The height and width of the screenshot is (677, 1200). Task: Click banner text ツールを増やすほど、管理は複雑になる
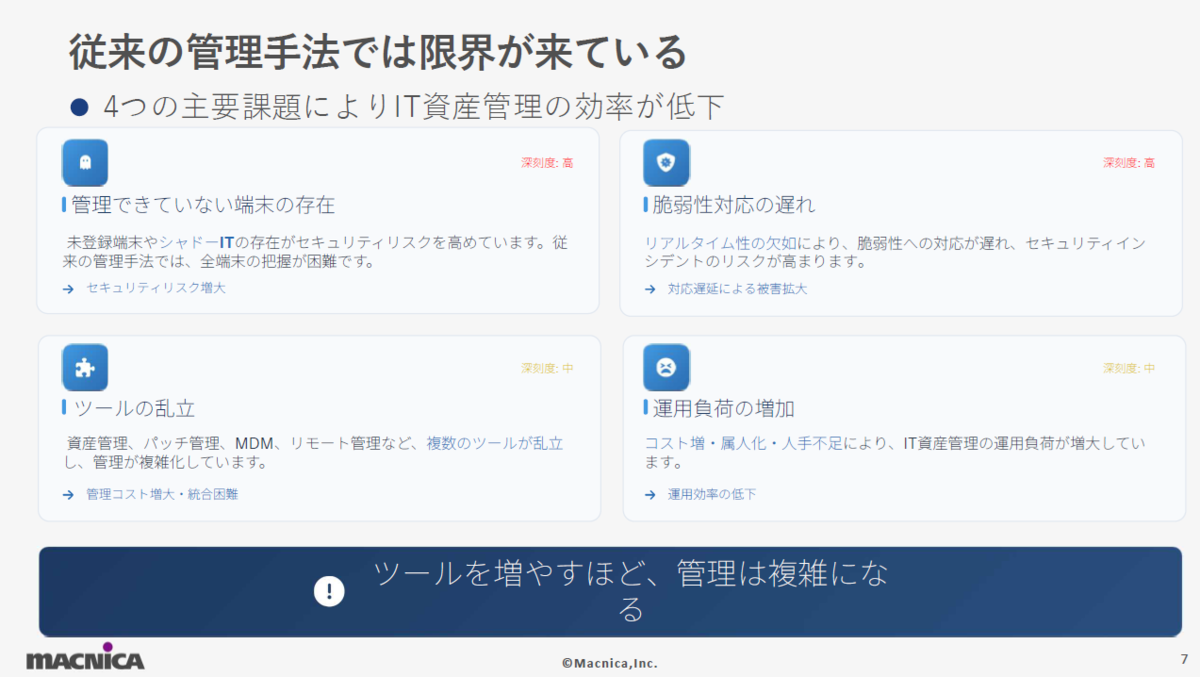tap(631, 591)
